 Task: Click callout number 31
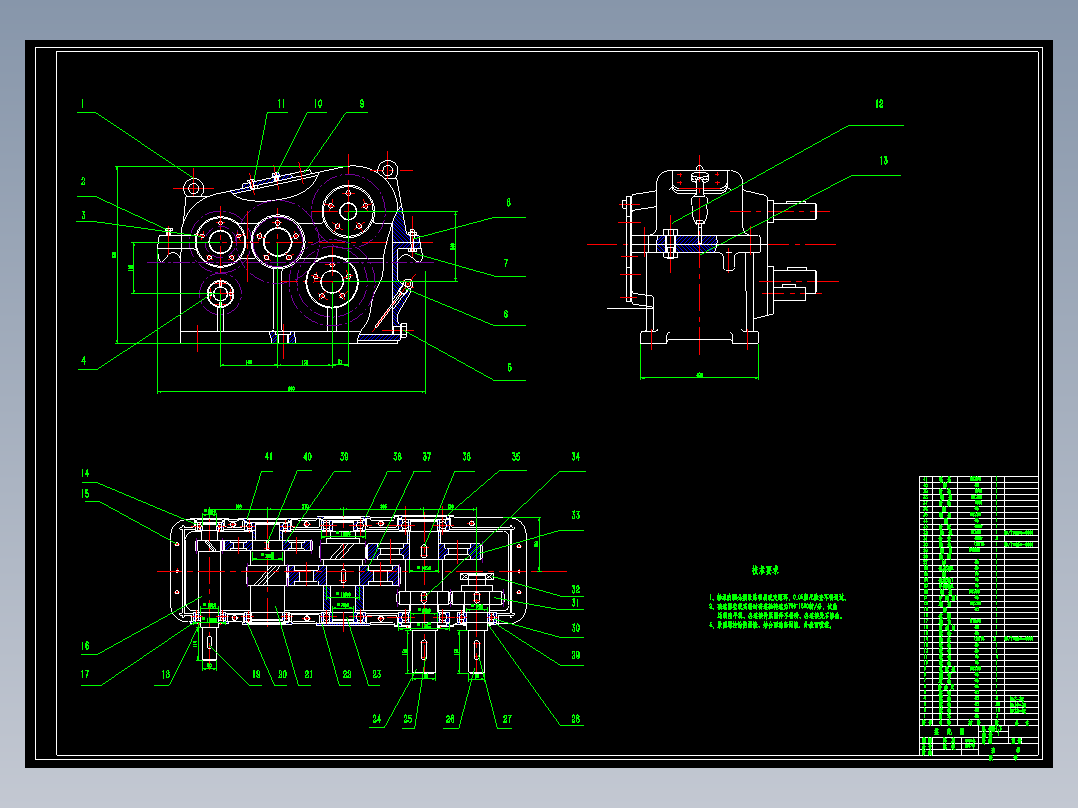pyautogui.click(x=575, y=603)
